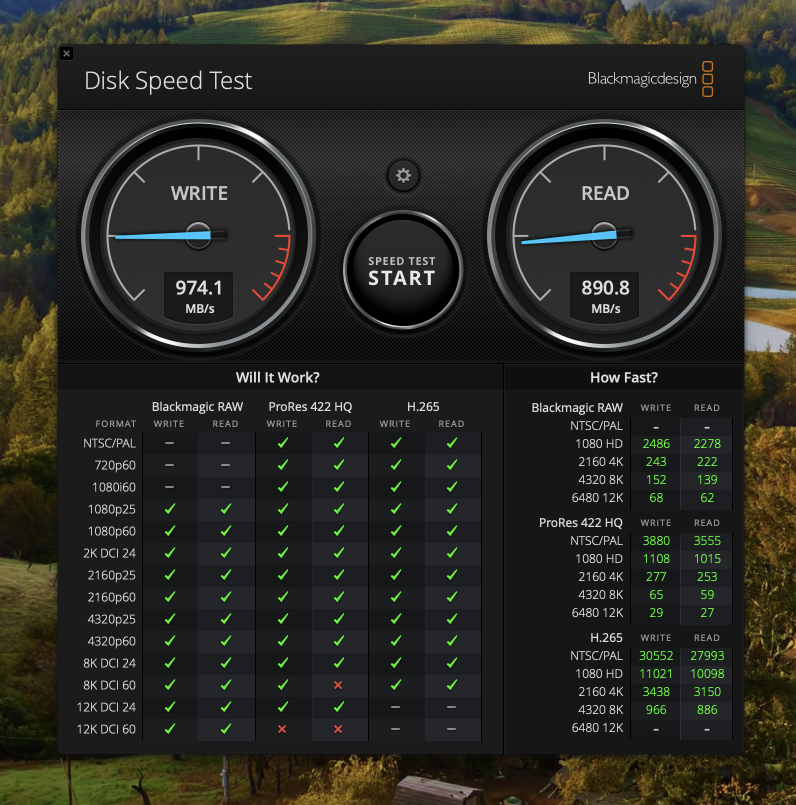The image size is (796, 805).
Task: Click the H.265 column heading in Will It Work
Action: click(423, 407)
